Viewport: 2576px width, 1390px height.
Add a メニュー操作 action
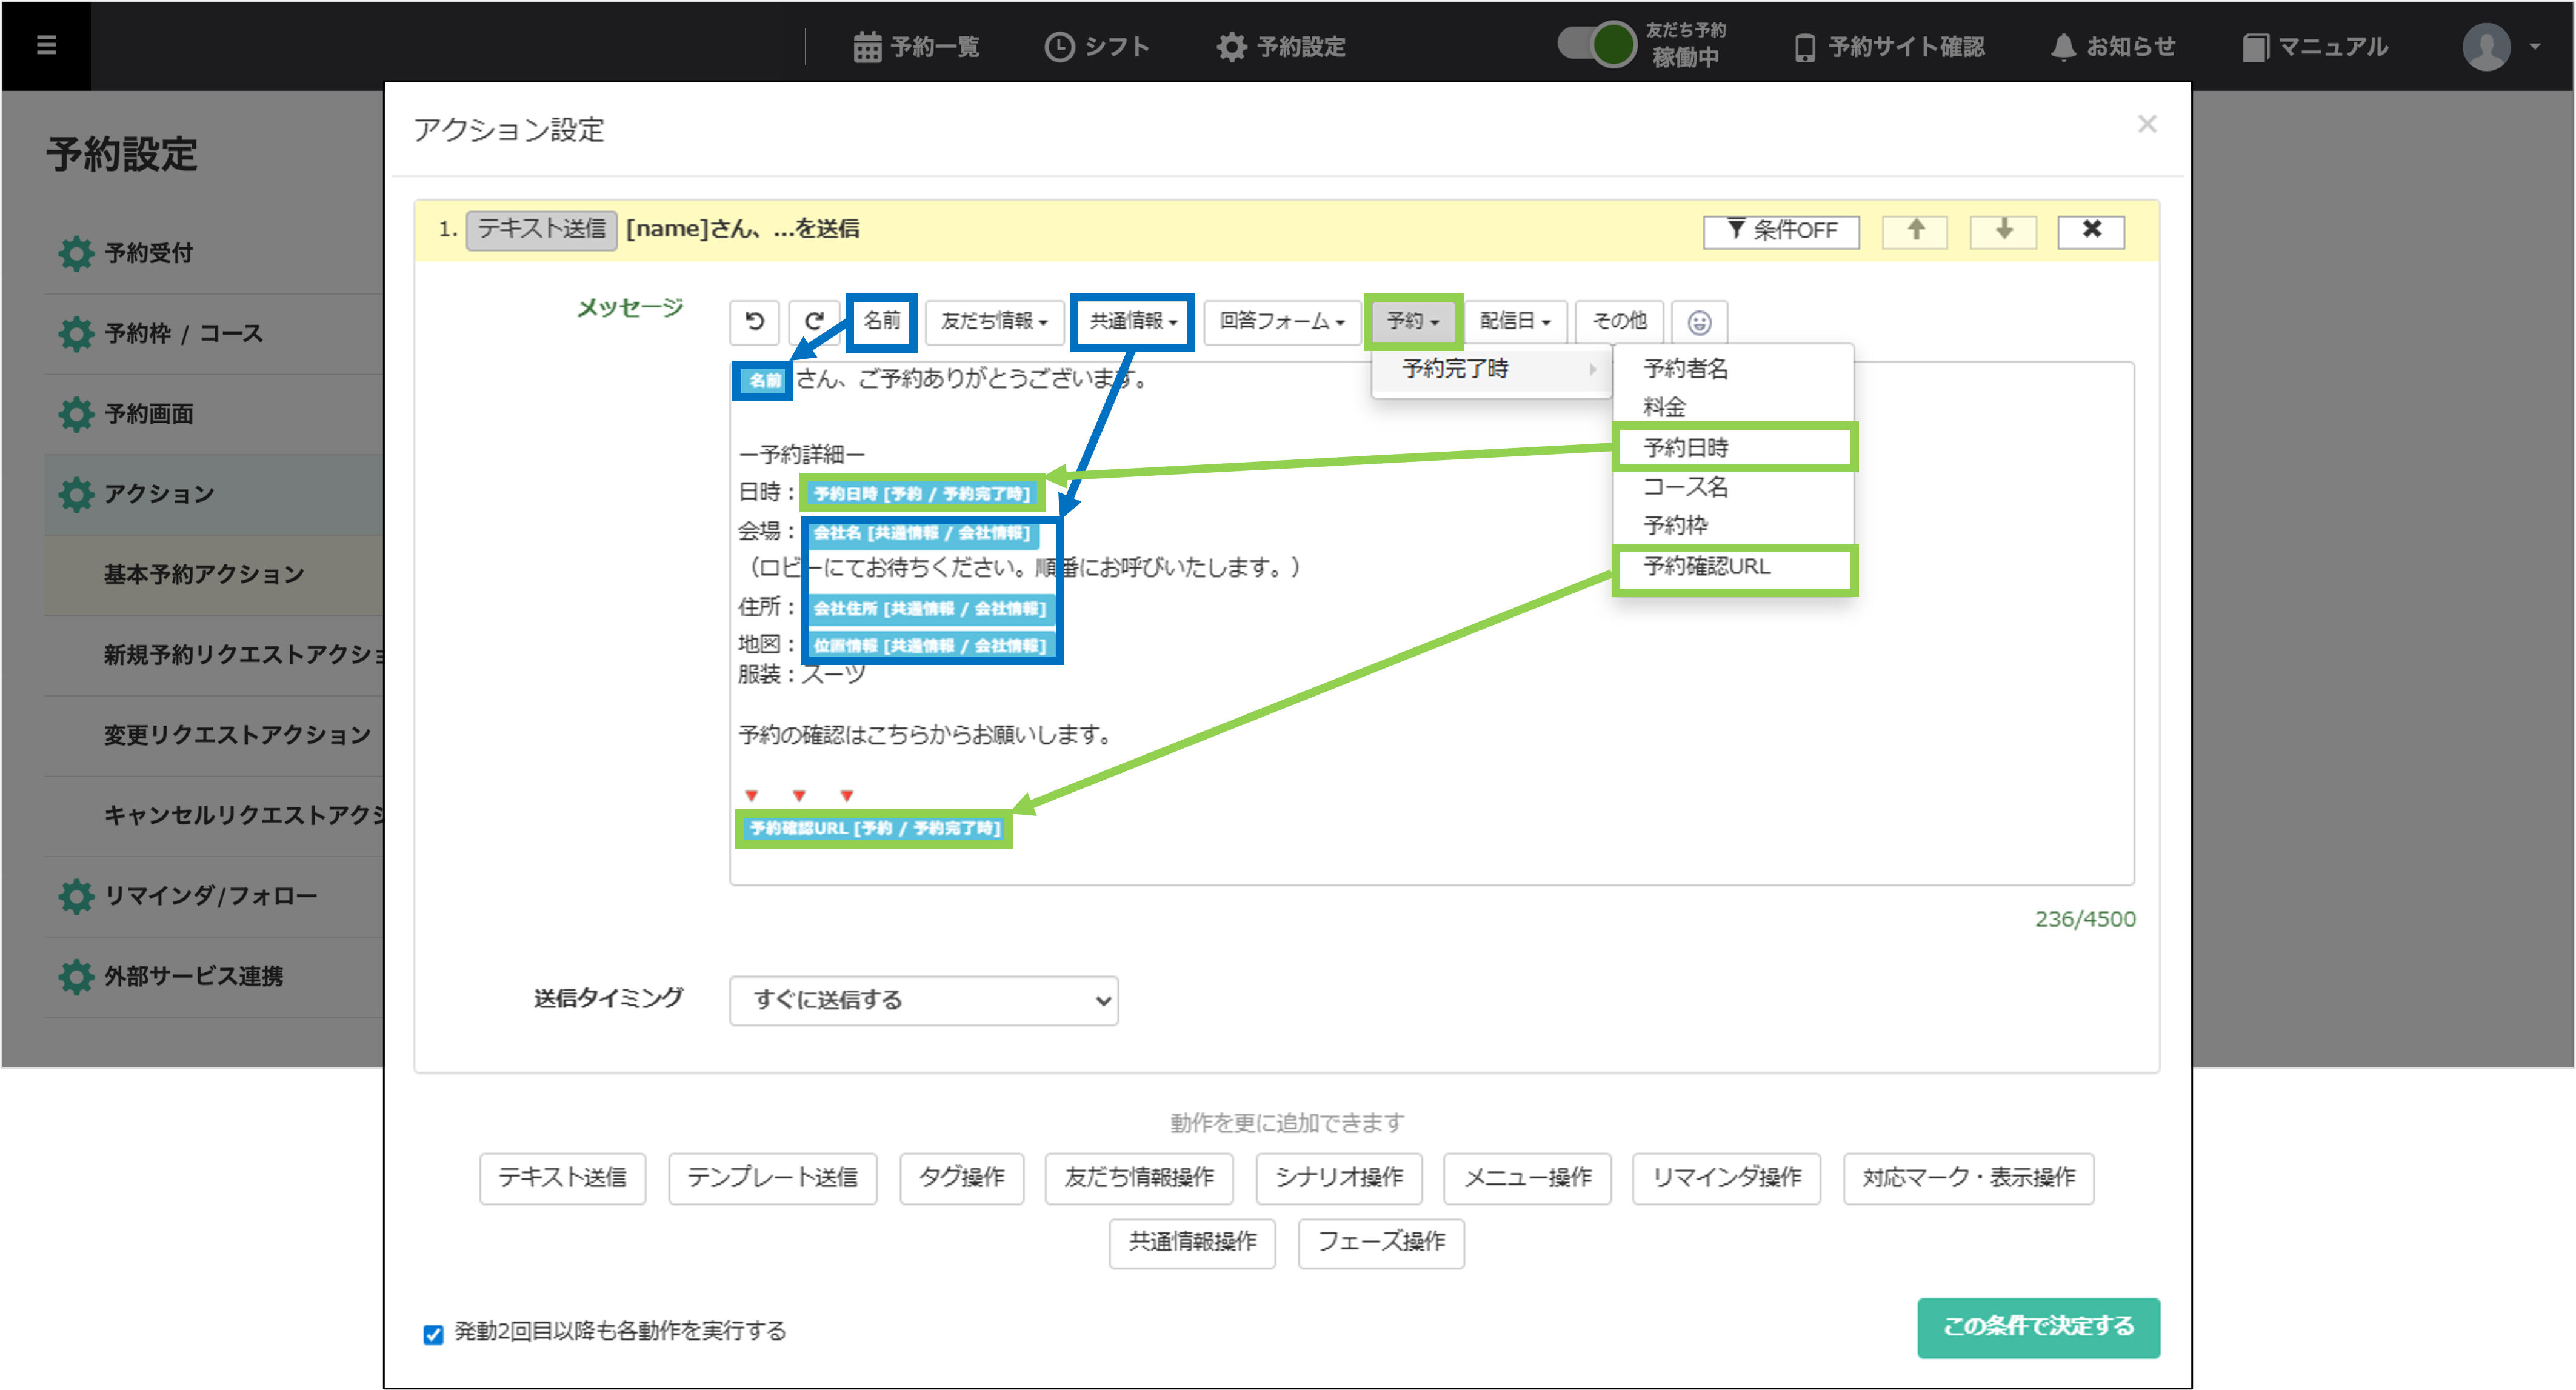point(1527,1178)
